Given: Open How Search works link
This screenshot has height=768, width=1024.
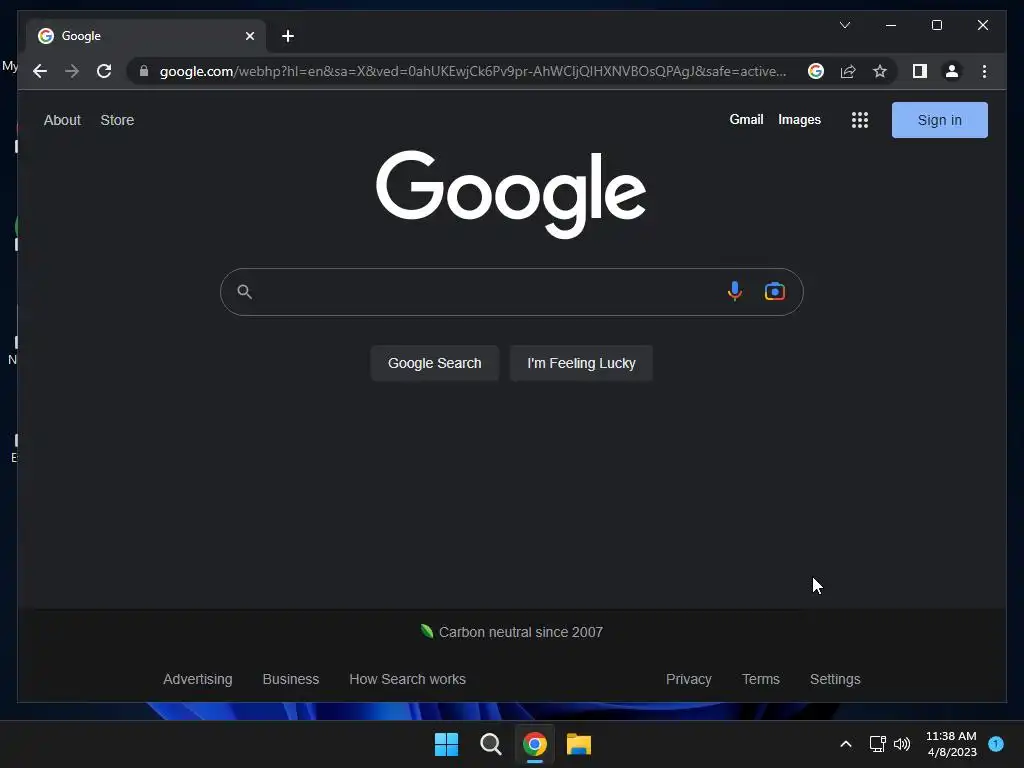Looking at the screenshot, I should tap(408, 679).
